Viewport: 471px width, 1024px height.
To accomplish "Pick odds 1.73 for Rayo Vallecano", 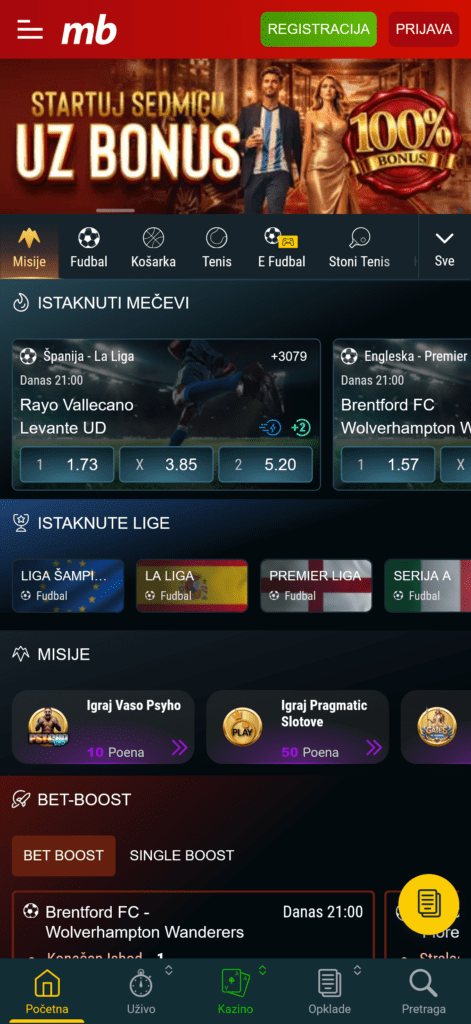I will pyautogui.click(x=67, y=464).
